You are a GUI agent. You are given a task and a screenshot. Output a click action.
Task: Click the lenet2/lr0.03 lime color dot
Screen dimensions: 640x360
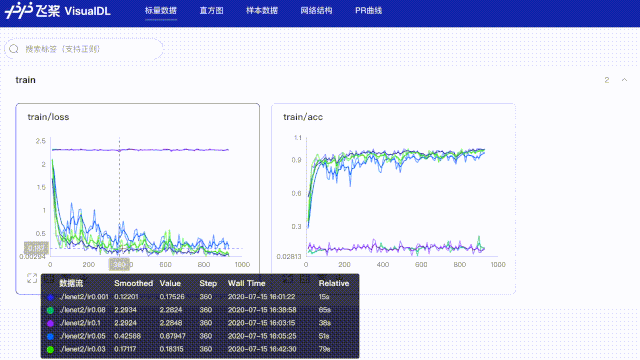click(x=50, y=349)
